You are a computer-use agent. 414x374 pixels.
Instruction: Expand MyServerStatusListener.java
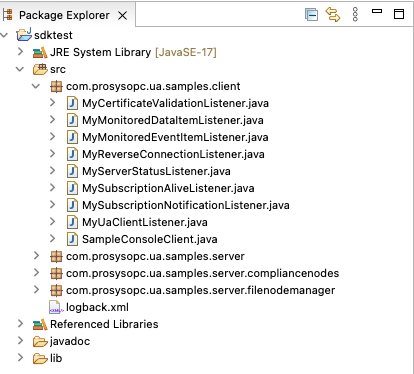[53, 171]
